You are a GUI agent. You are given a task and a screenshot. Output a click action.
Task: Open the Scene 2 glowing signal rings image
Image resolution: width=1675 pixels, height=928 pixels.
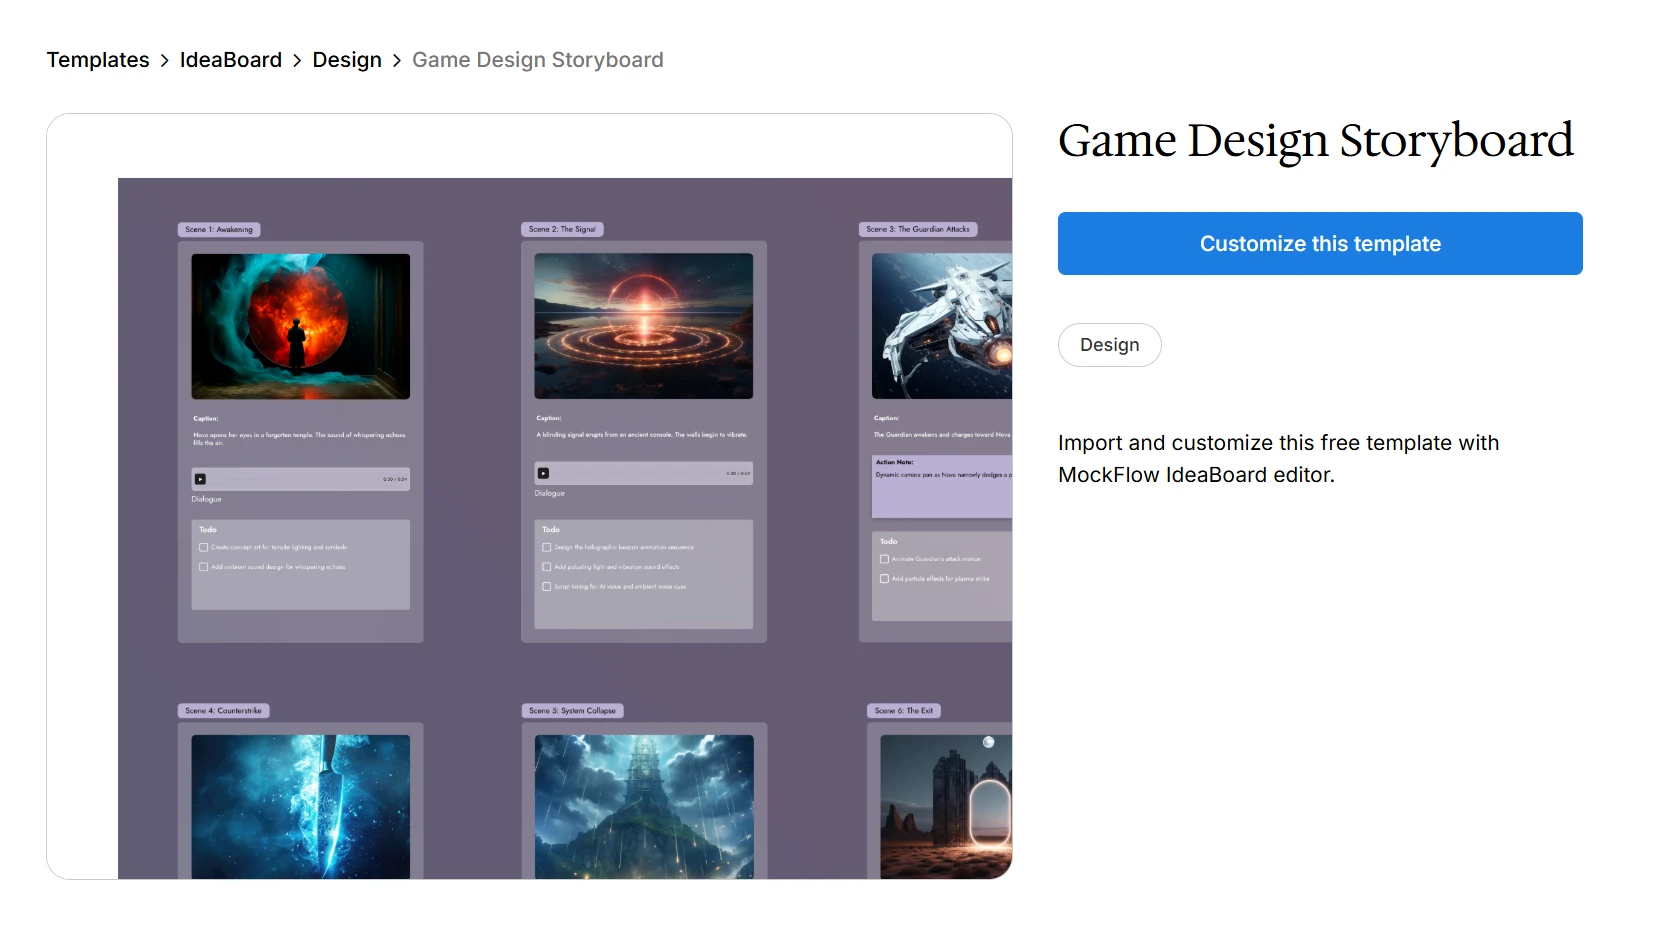(644, 326)
